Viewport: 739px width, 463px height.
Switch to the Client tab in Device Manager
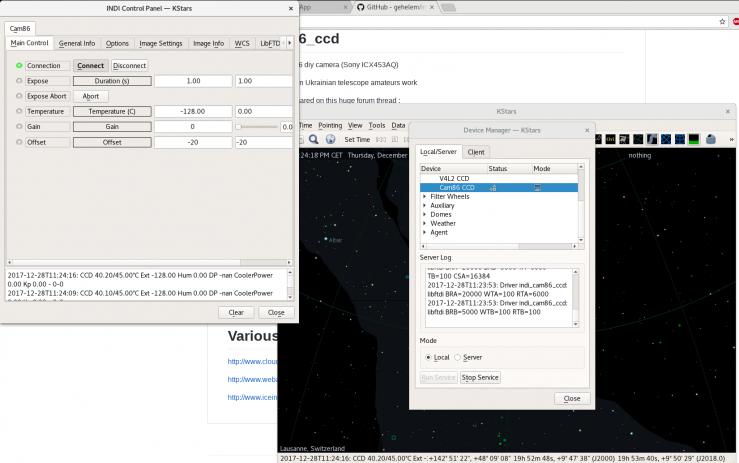(x=476, y=152)
